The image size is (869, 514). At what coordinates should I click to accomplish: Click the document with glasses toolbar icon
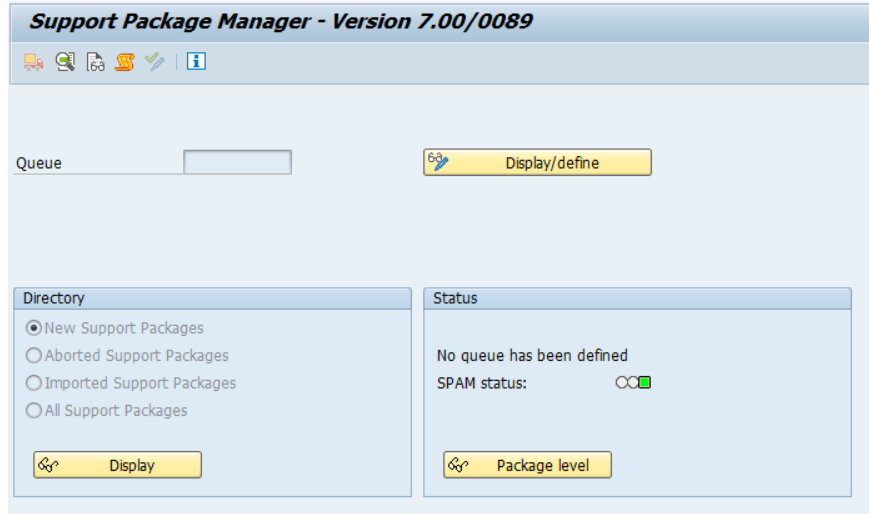pyautogui.click(x=95, y=62)
